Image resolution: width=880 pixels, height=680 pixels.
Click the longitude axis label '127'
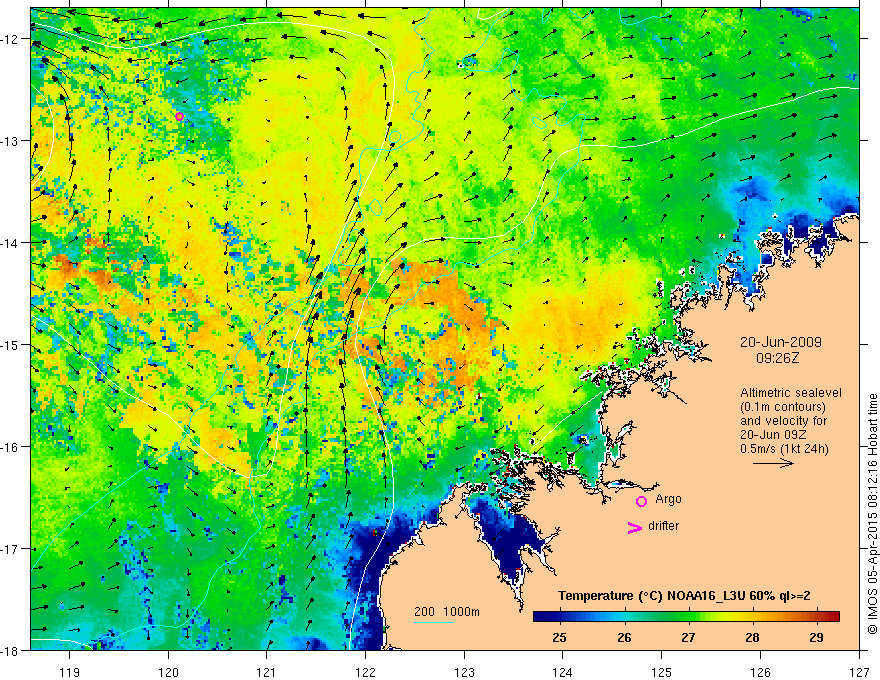point(859,672)
